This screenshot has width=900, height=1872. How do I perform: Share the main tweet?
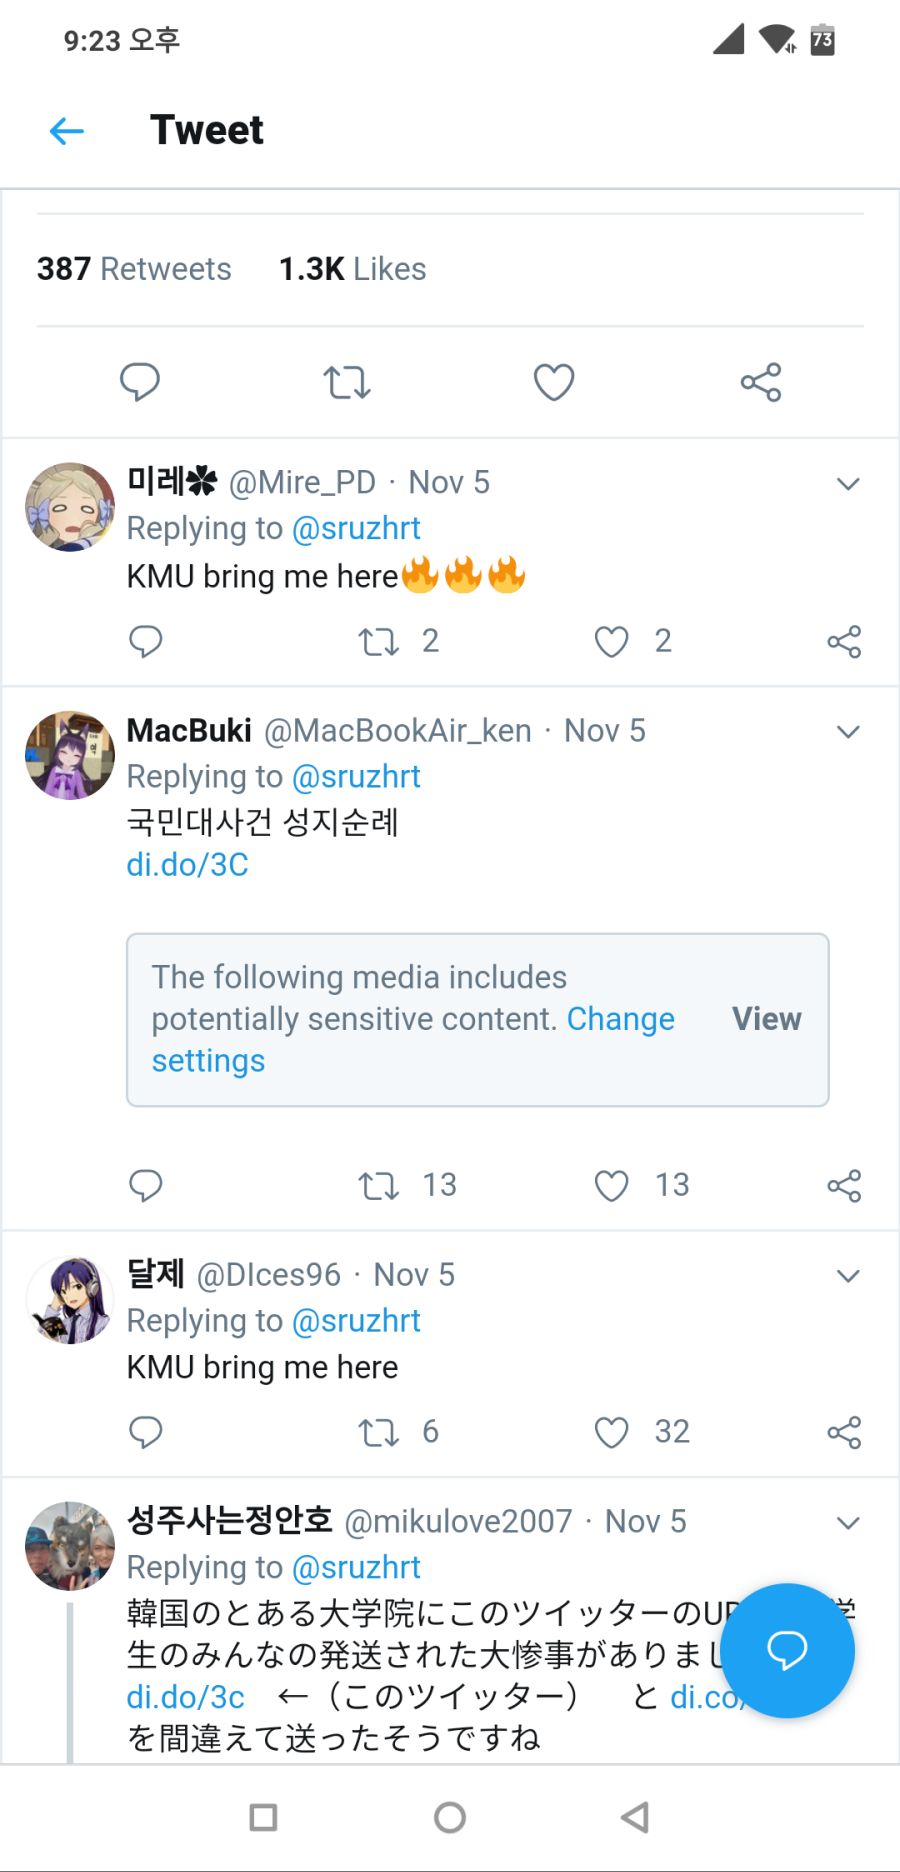tap(760, 381)
